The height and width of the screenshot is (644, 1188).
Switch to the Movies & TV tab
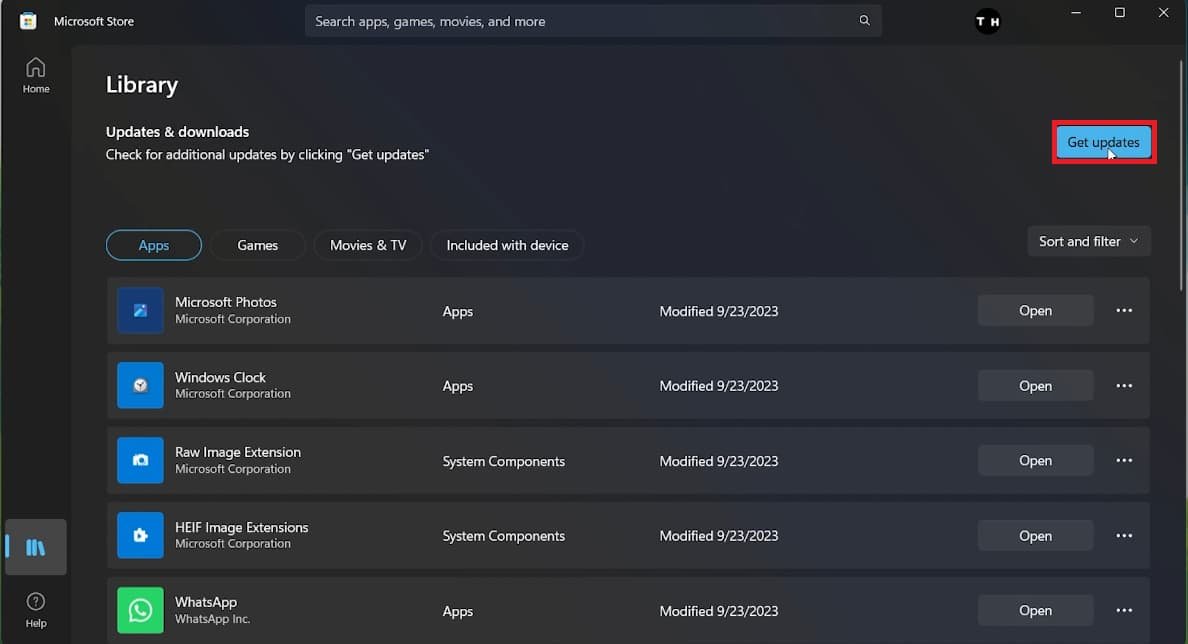click(368, 245)
